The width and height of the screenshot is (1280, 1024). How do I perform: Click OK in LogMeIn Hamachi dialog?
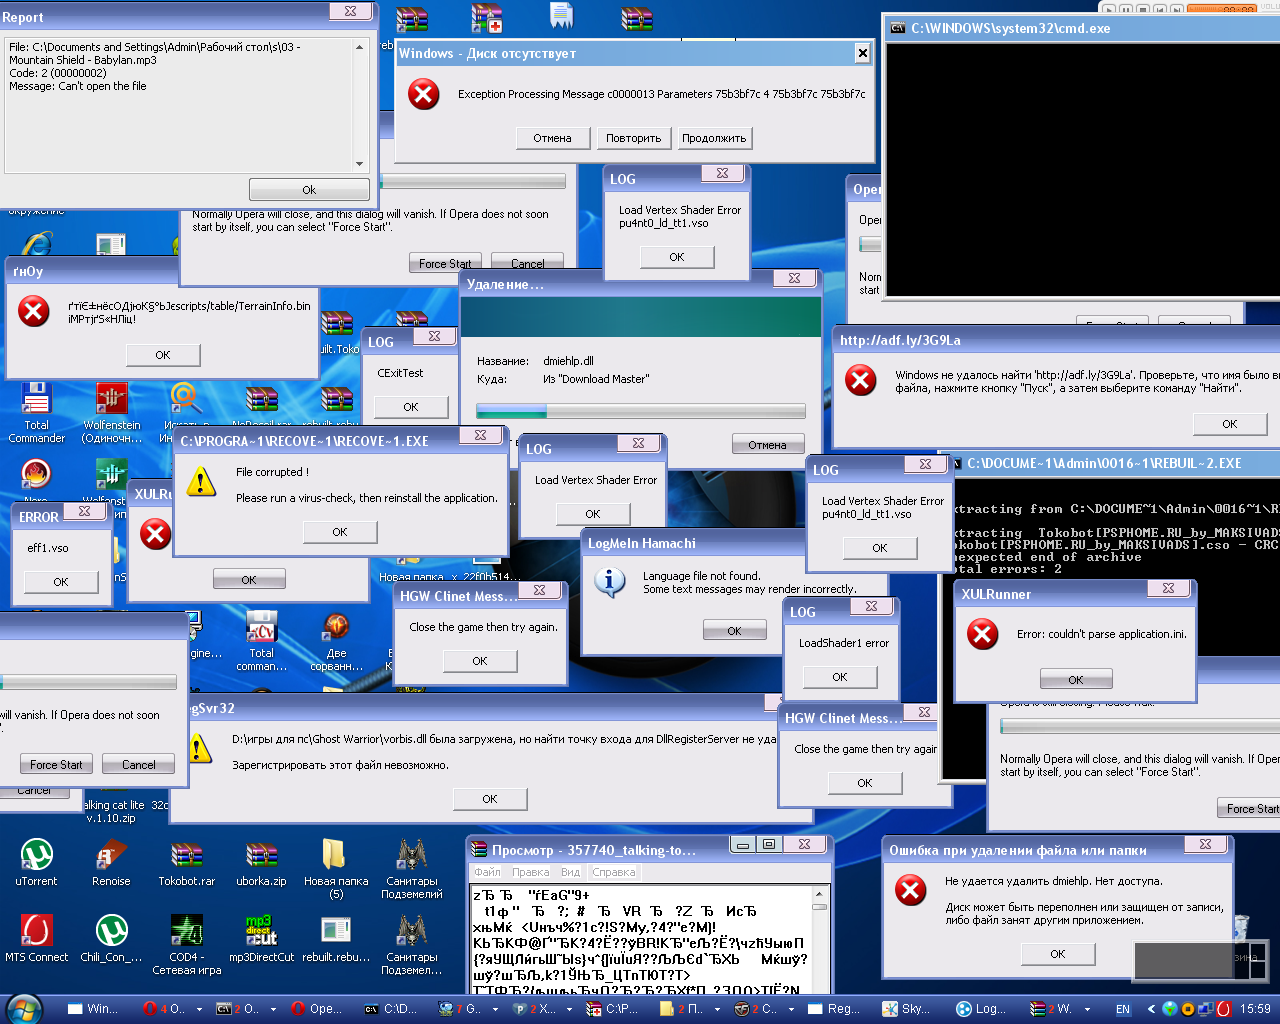(x=734, y=631)
